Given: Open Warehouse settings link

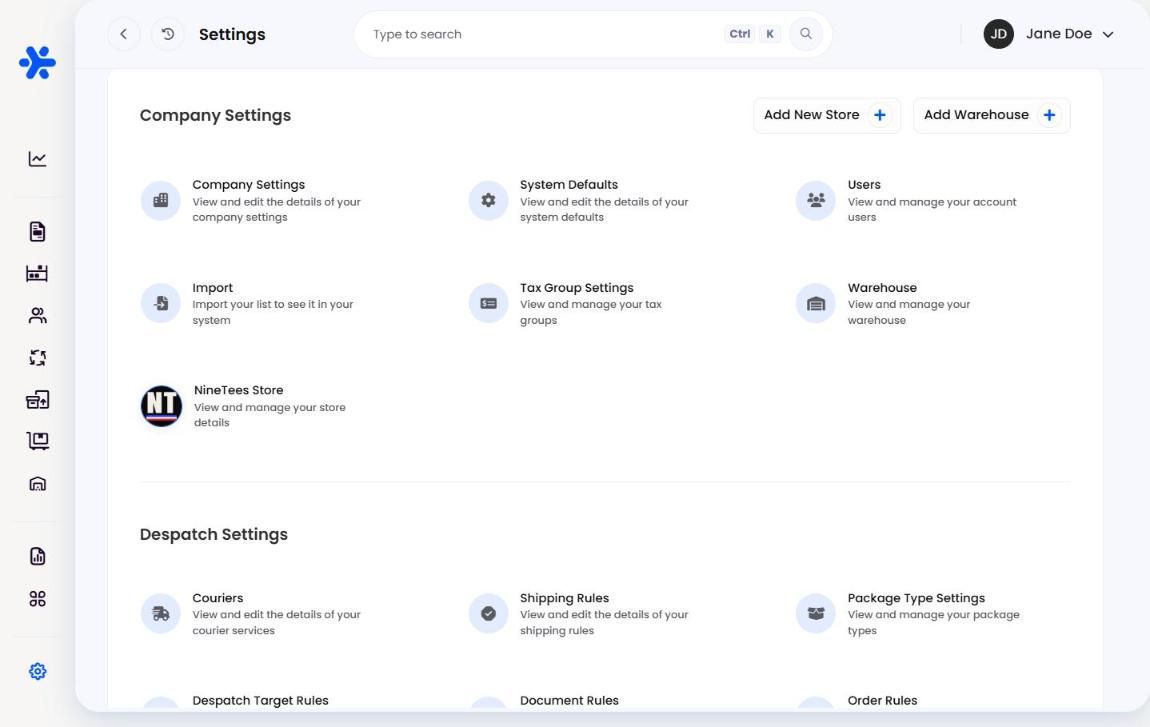Looking at the screenshot, I should (x=882, y=288).
